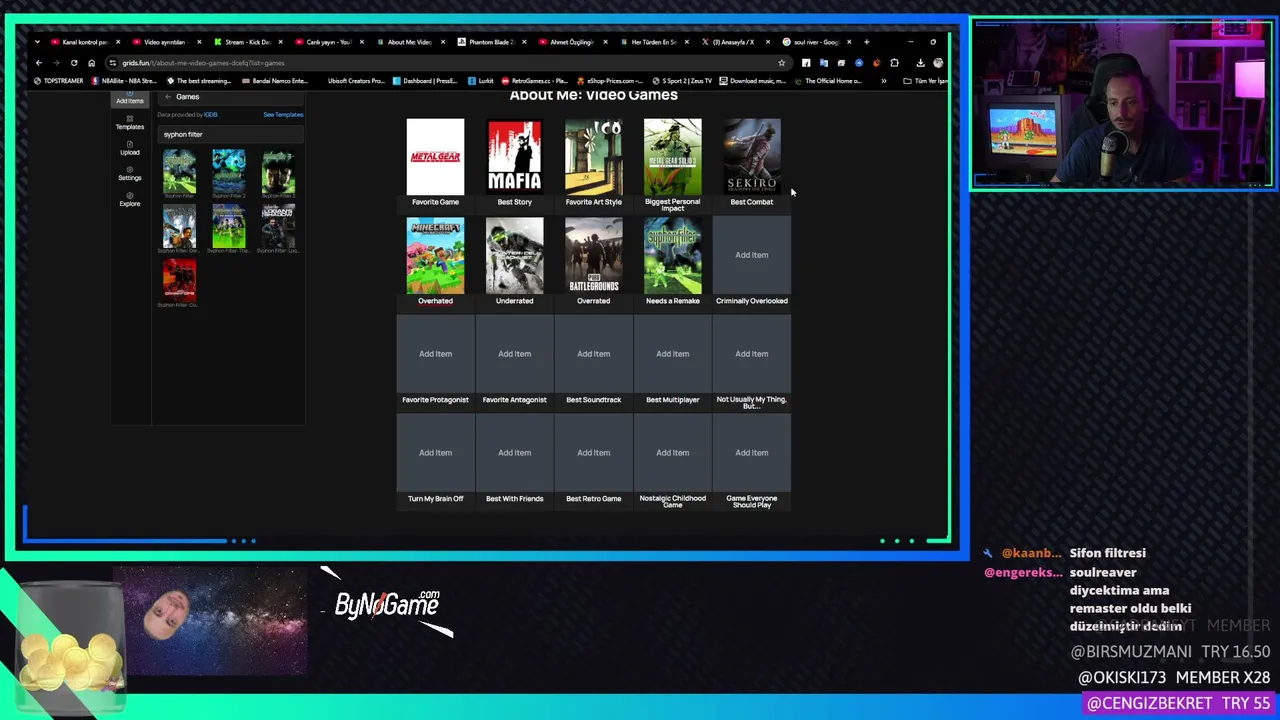Open the Bandai Namco bookmark
This screenshot has width=1280, height=720.
pyautogui.click(x=275, y=81)
